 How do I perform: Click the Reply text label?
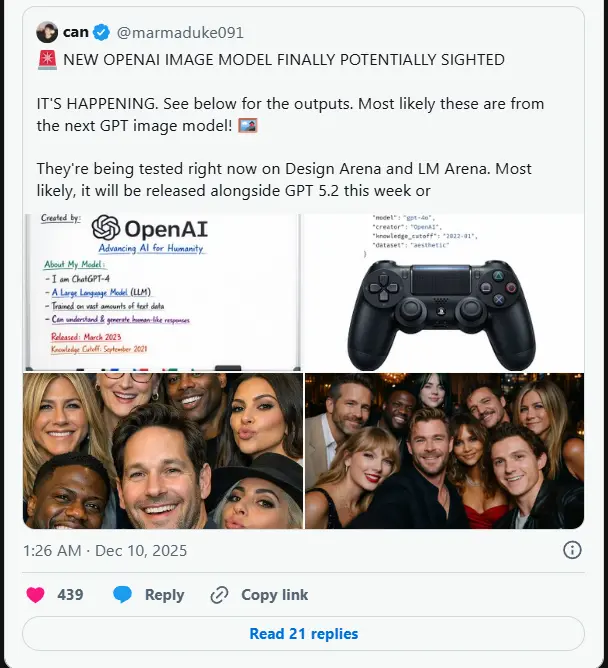[x=164, y=595]
